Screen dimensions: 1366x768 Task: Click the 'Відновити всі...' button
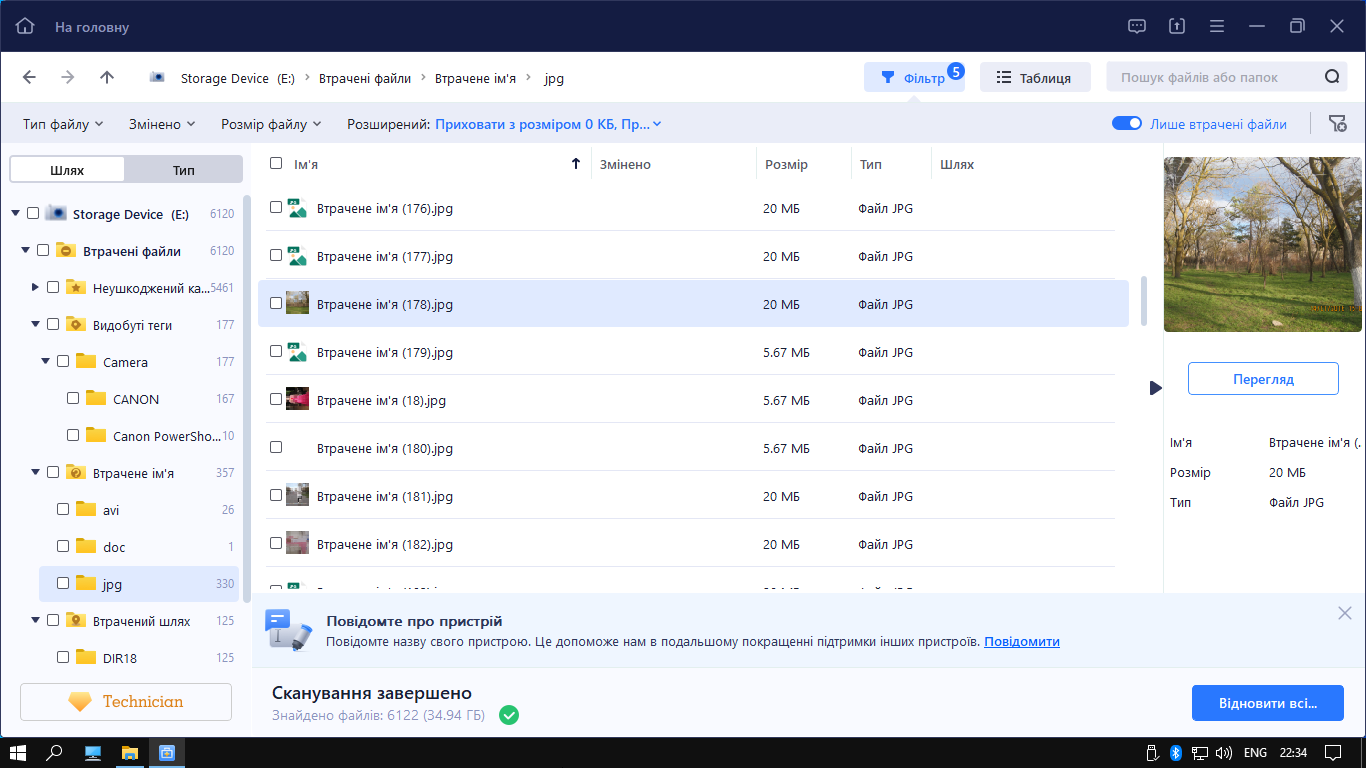1267,703
